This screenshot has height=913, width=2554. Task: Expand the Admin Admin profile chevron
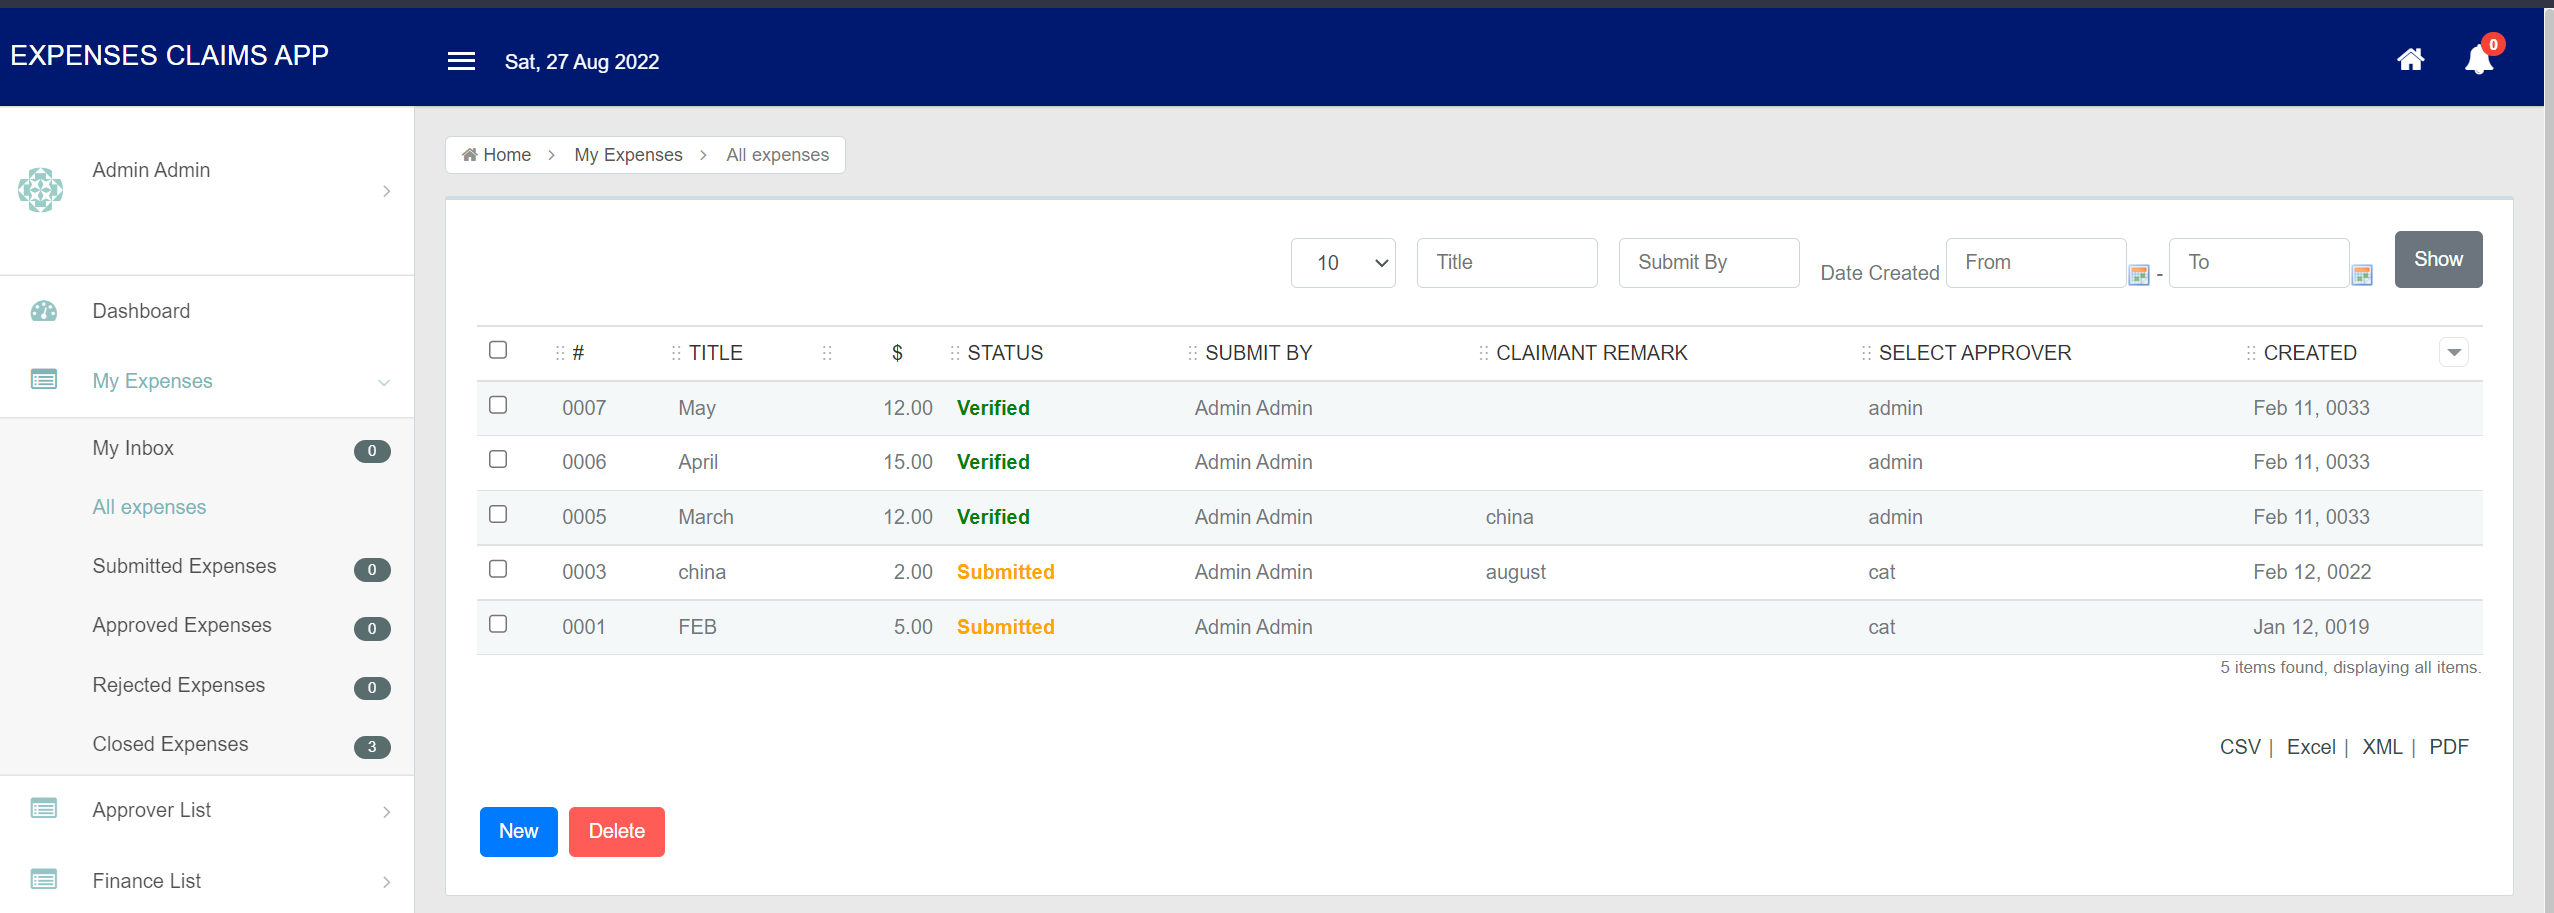pos(387,191)
